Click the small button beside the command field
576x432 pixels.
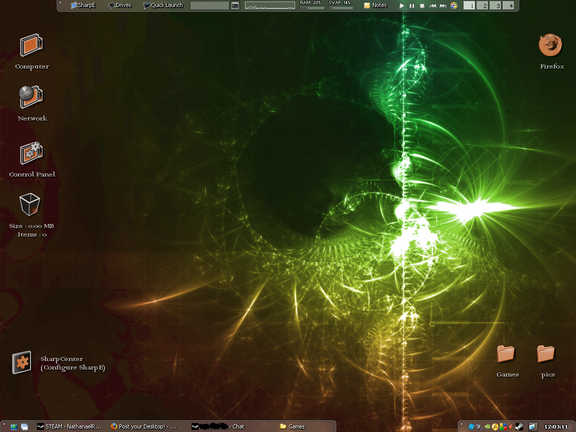[x=235, y=6]
